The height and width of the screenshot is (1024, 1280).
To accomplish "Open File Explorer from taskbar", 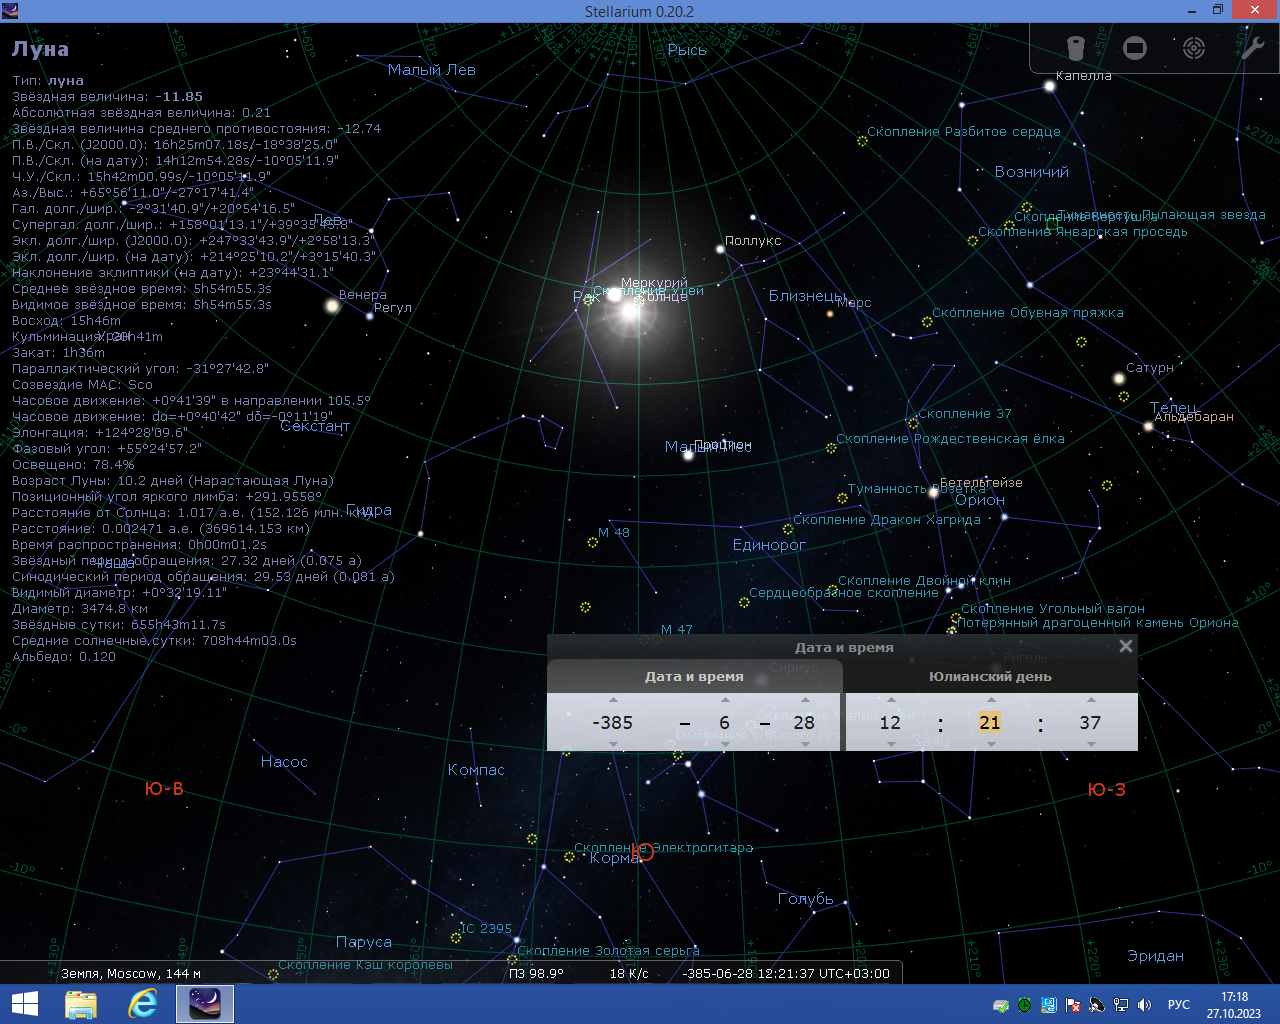I will (81, 1004).
